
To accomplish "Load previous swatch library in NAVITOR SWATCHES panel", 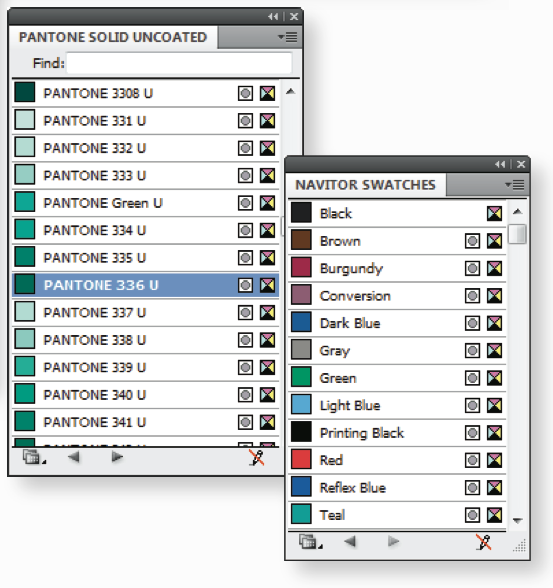I will (350, 542).
